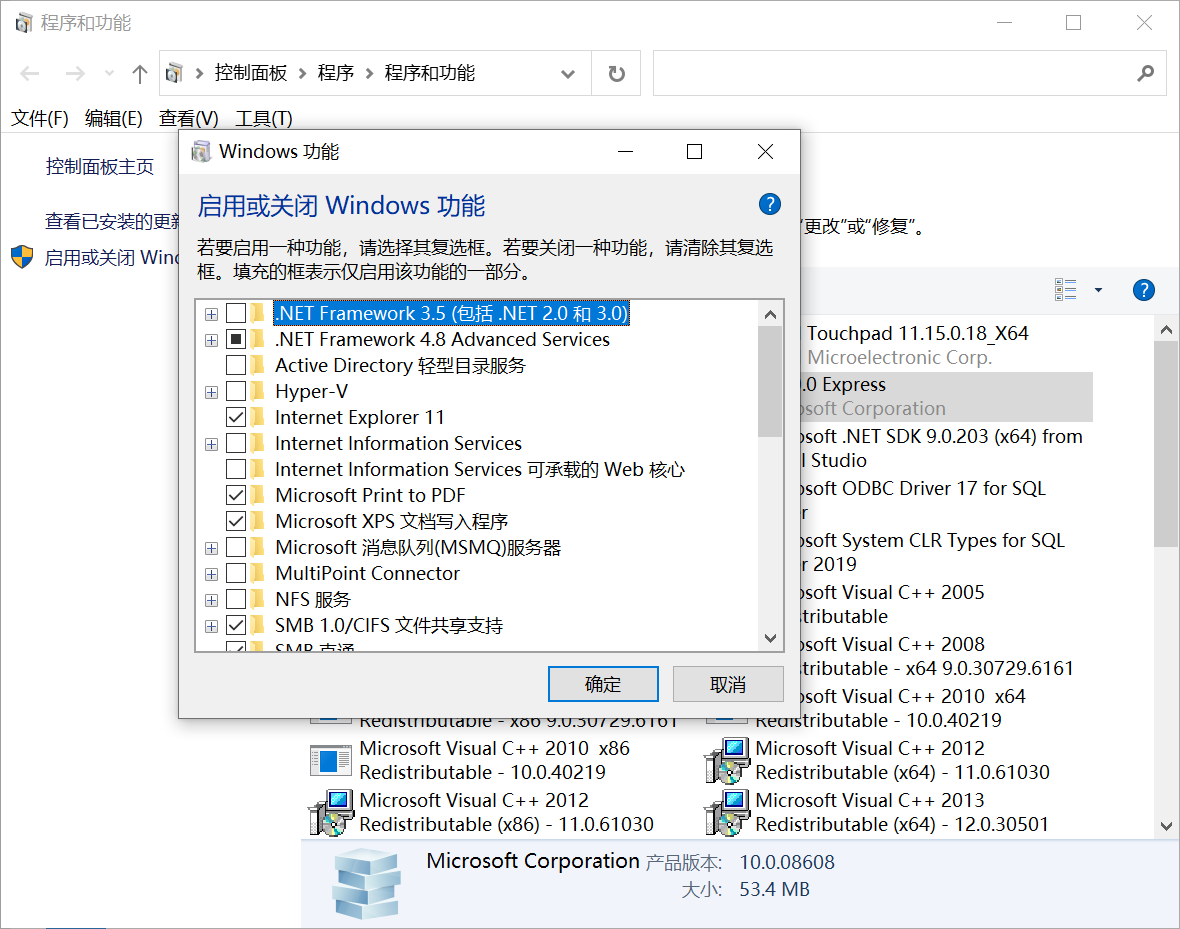This screenshot has height=929, width=1180.
Task: Check Active Directory 轻型目录服务
Action: (x=236, y=365)
